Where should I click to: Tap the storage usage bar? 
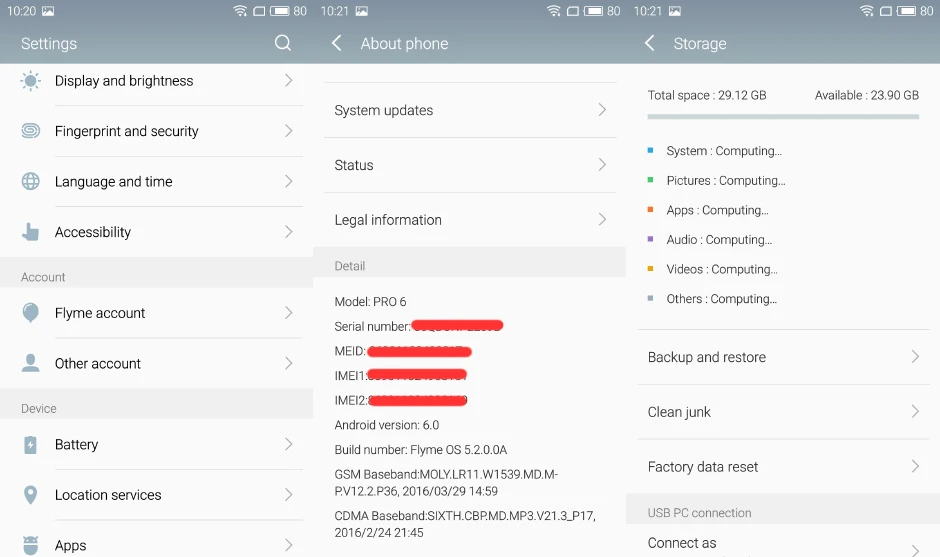(783, 116)
